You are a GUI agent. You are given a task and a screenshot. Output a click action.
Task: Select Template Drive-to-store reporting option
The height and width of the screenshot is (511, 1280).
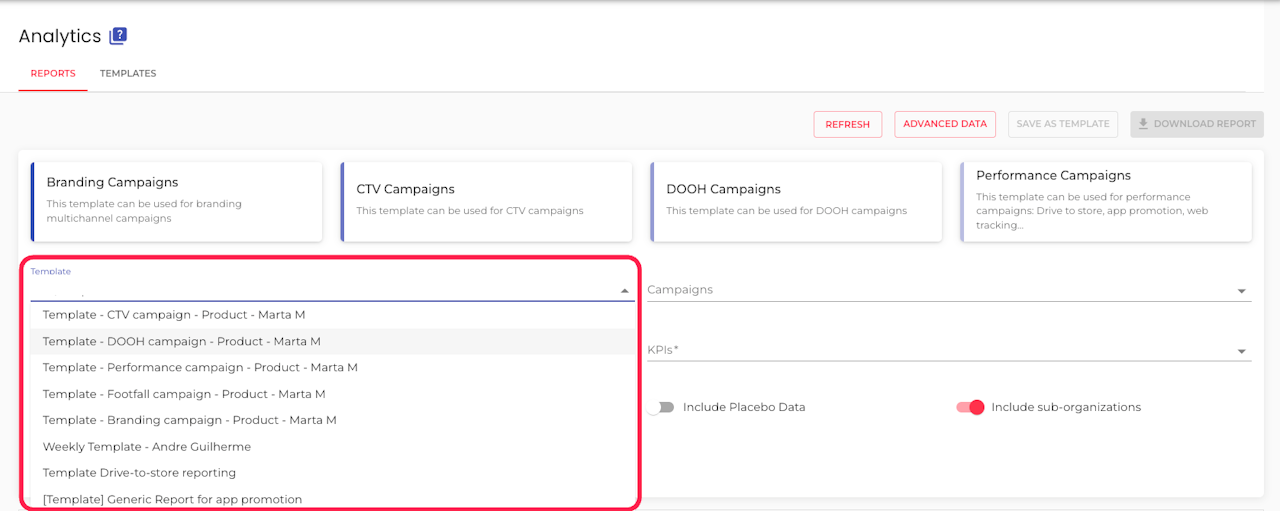click(x=139, y=473)
